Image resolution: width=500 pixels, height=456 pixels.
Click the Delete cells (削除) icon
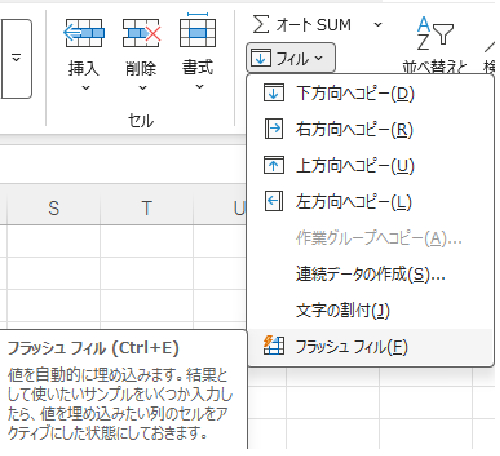(142, 33)
